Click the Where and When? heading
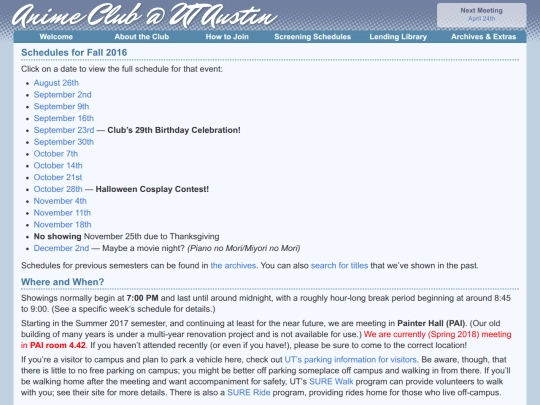 [62, 282]
